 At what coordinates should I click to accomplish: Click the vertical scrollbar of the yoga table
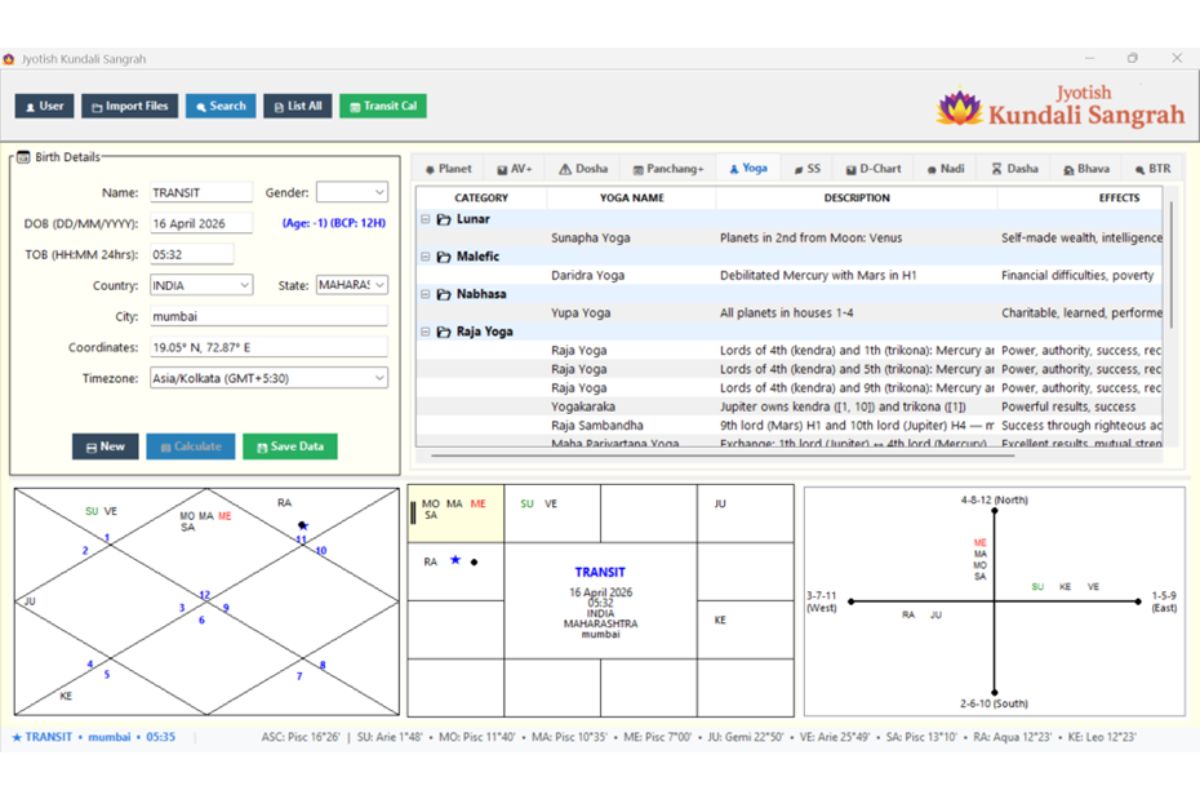pos(1171,264)
